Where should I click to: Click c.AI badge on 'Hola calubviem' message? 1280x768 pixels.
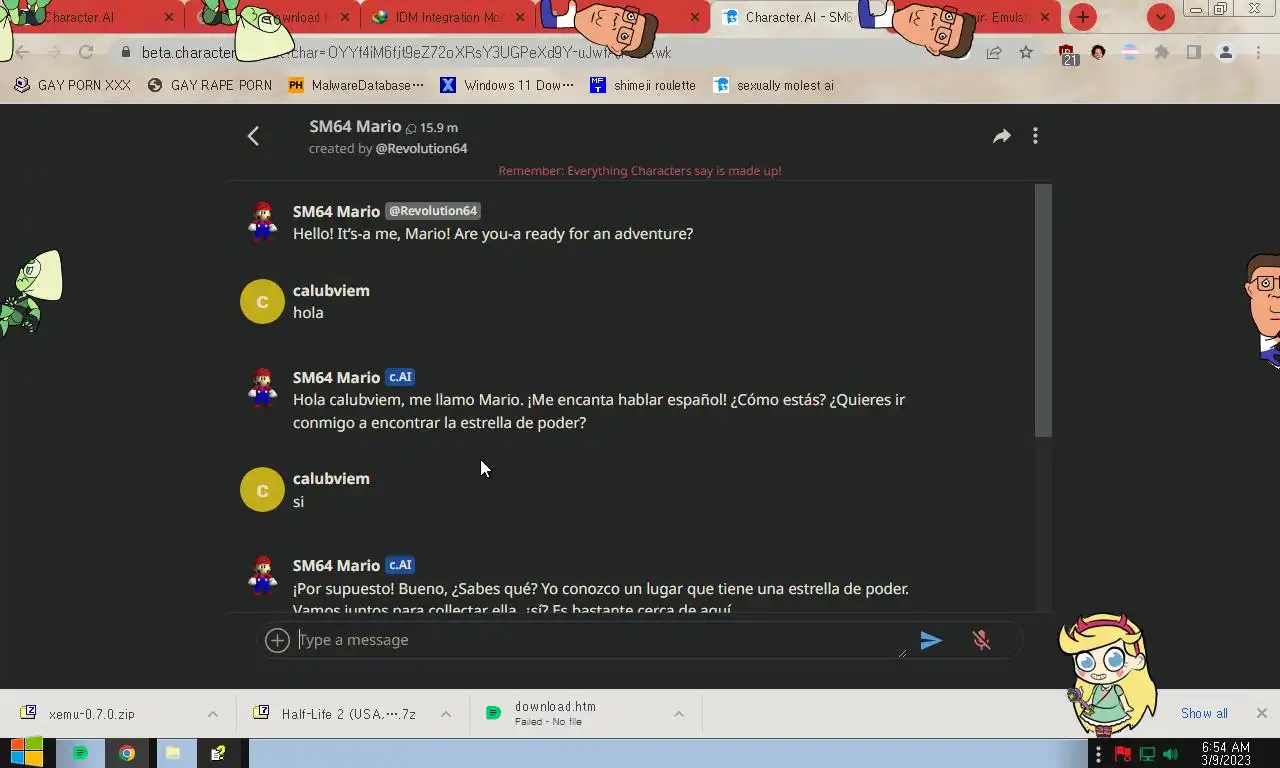[400, 377]
